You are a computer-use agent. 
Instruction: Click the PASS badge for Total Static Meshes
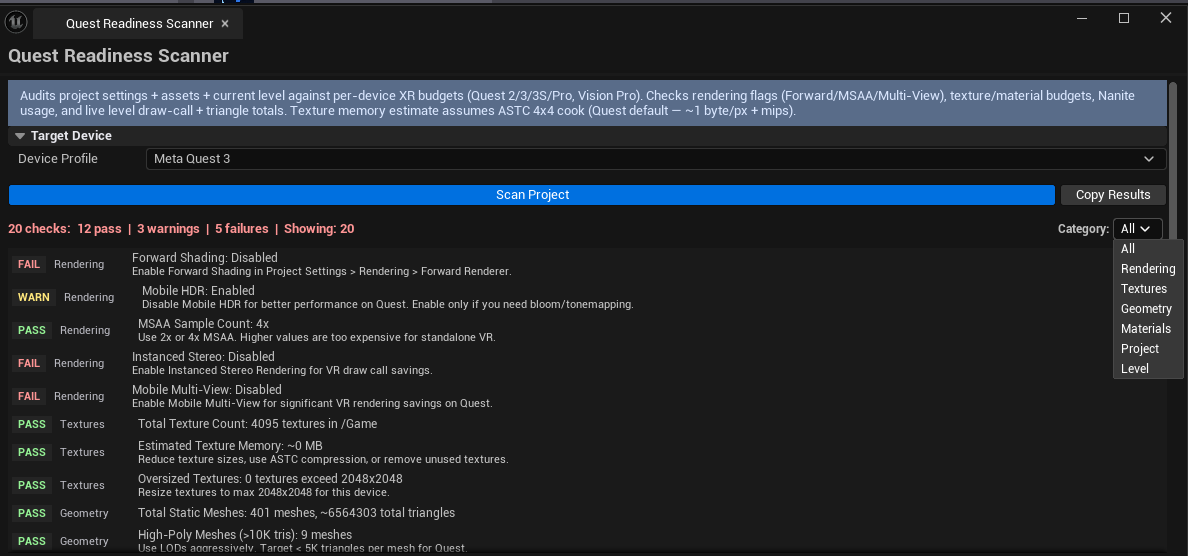[32, 513]
